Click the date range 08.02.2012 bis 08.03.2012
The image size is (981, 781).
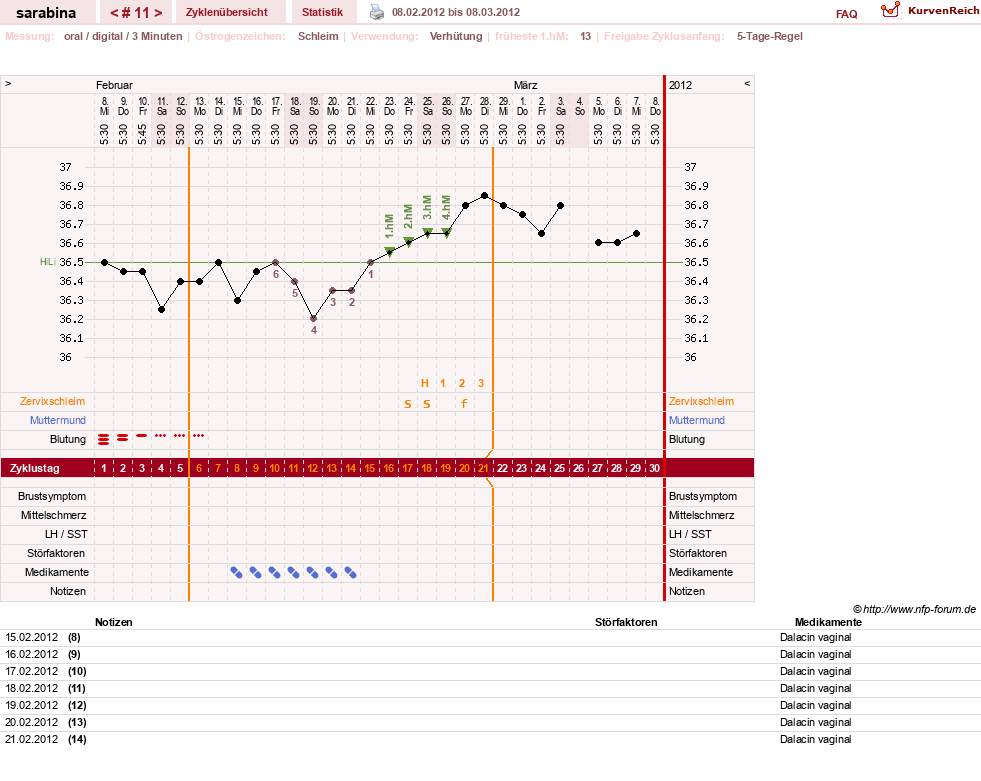[455, 12]
